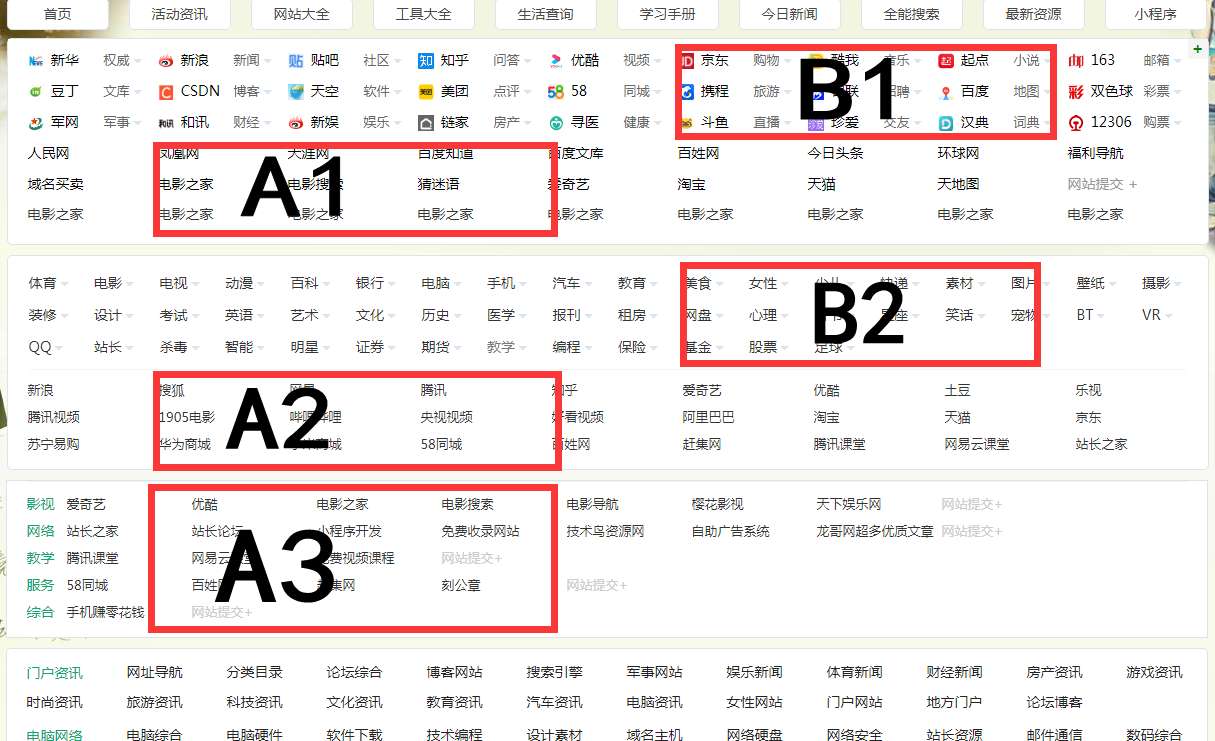
Task: Visit the 今日头条 link
Action: pos(835,154)
